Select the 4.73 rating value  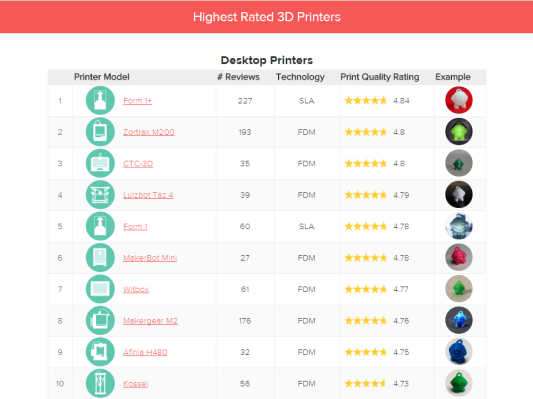point(401,384)
